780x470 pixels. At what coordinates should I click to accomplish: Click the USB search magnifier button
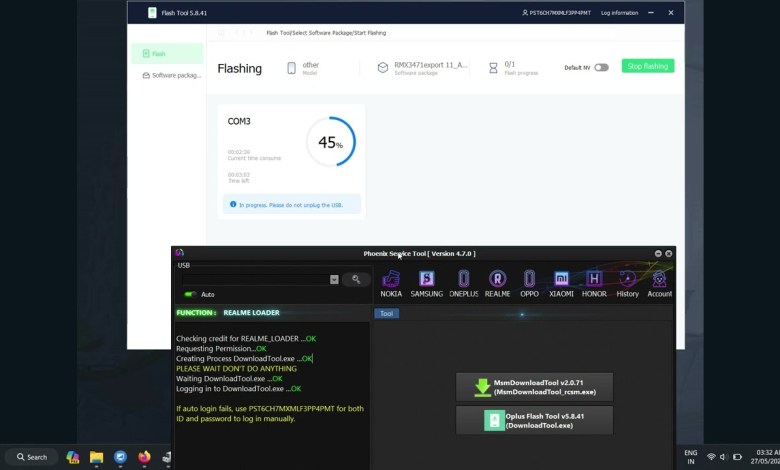(x=356, y=279)
